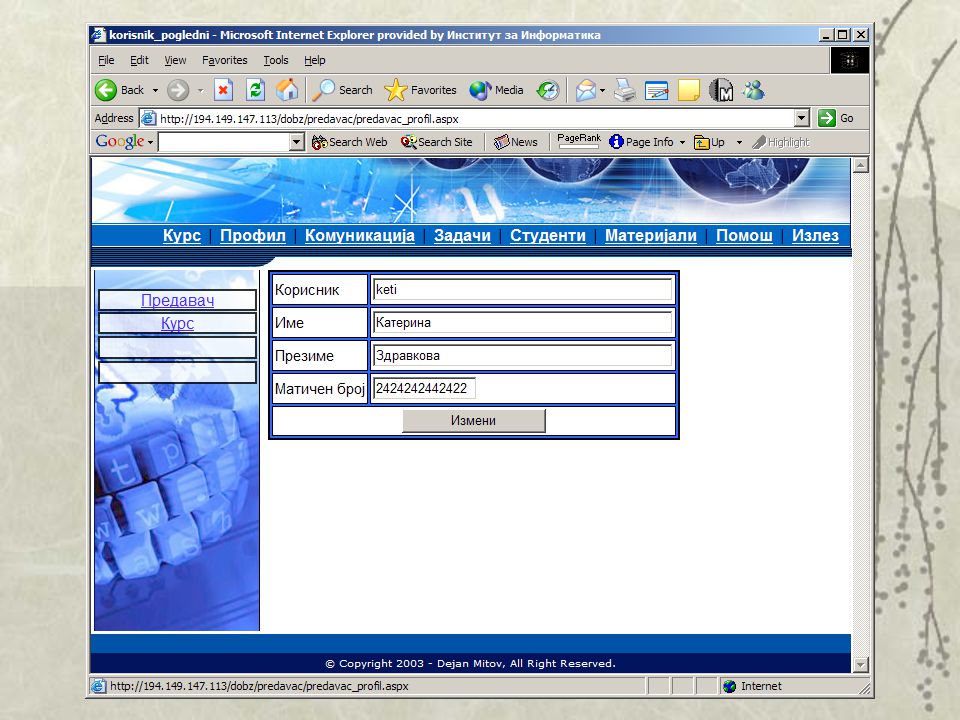Open the Задачи navigation link
This screenshot has height=720, width=960.
point(462,235)
